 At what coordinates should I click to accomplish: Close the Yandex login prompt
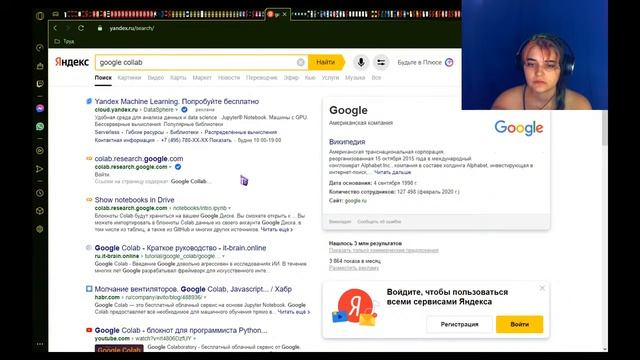pyautogui.click(x=542, y=288)
